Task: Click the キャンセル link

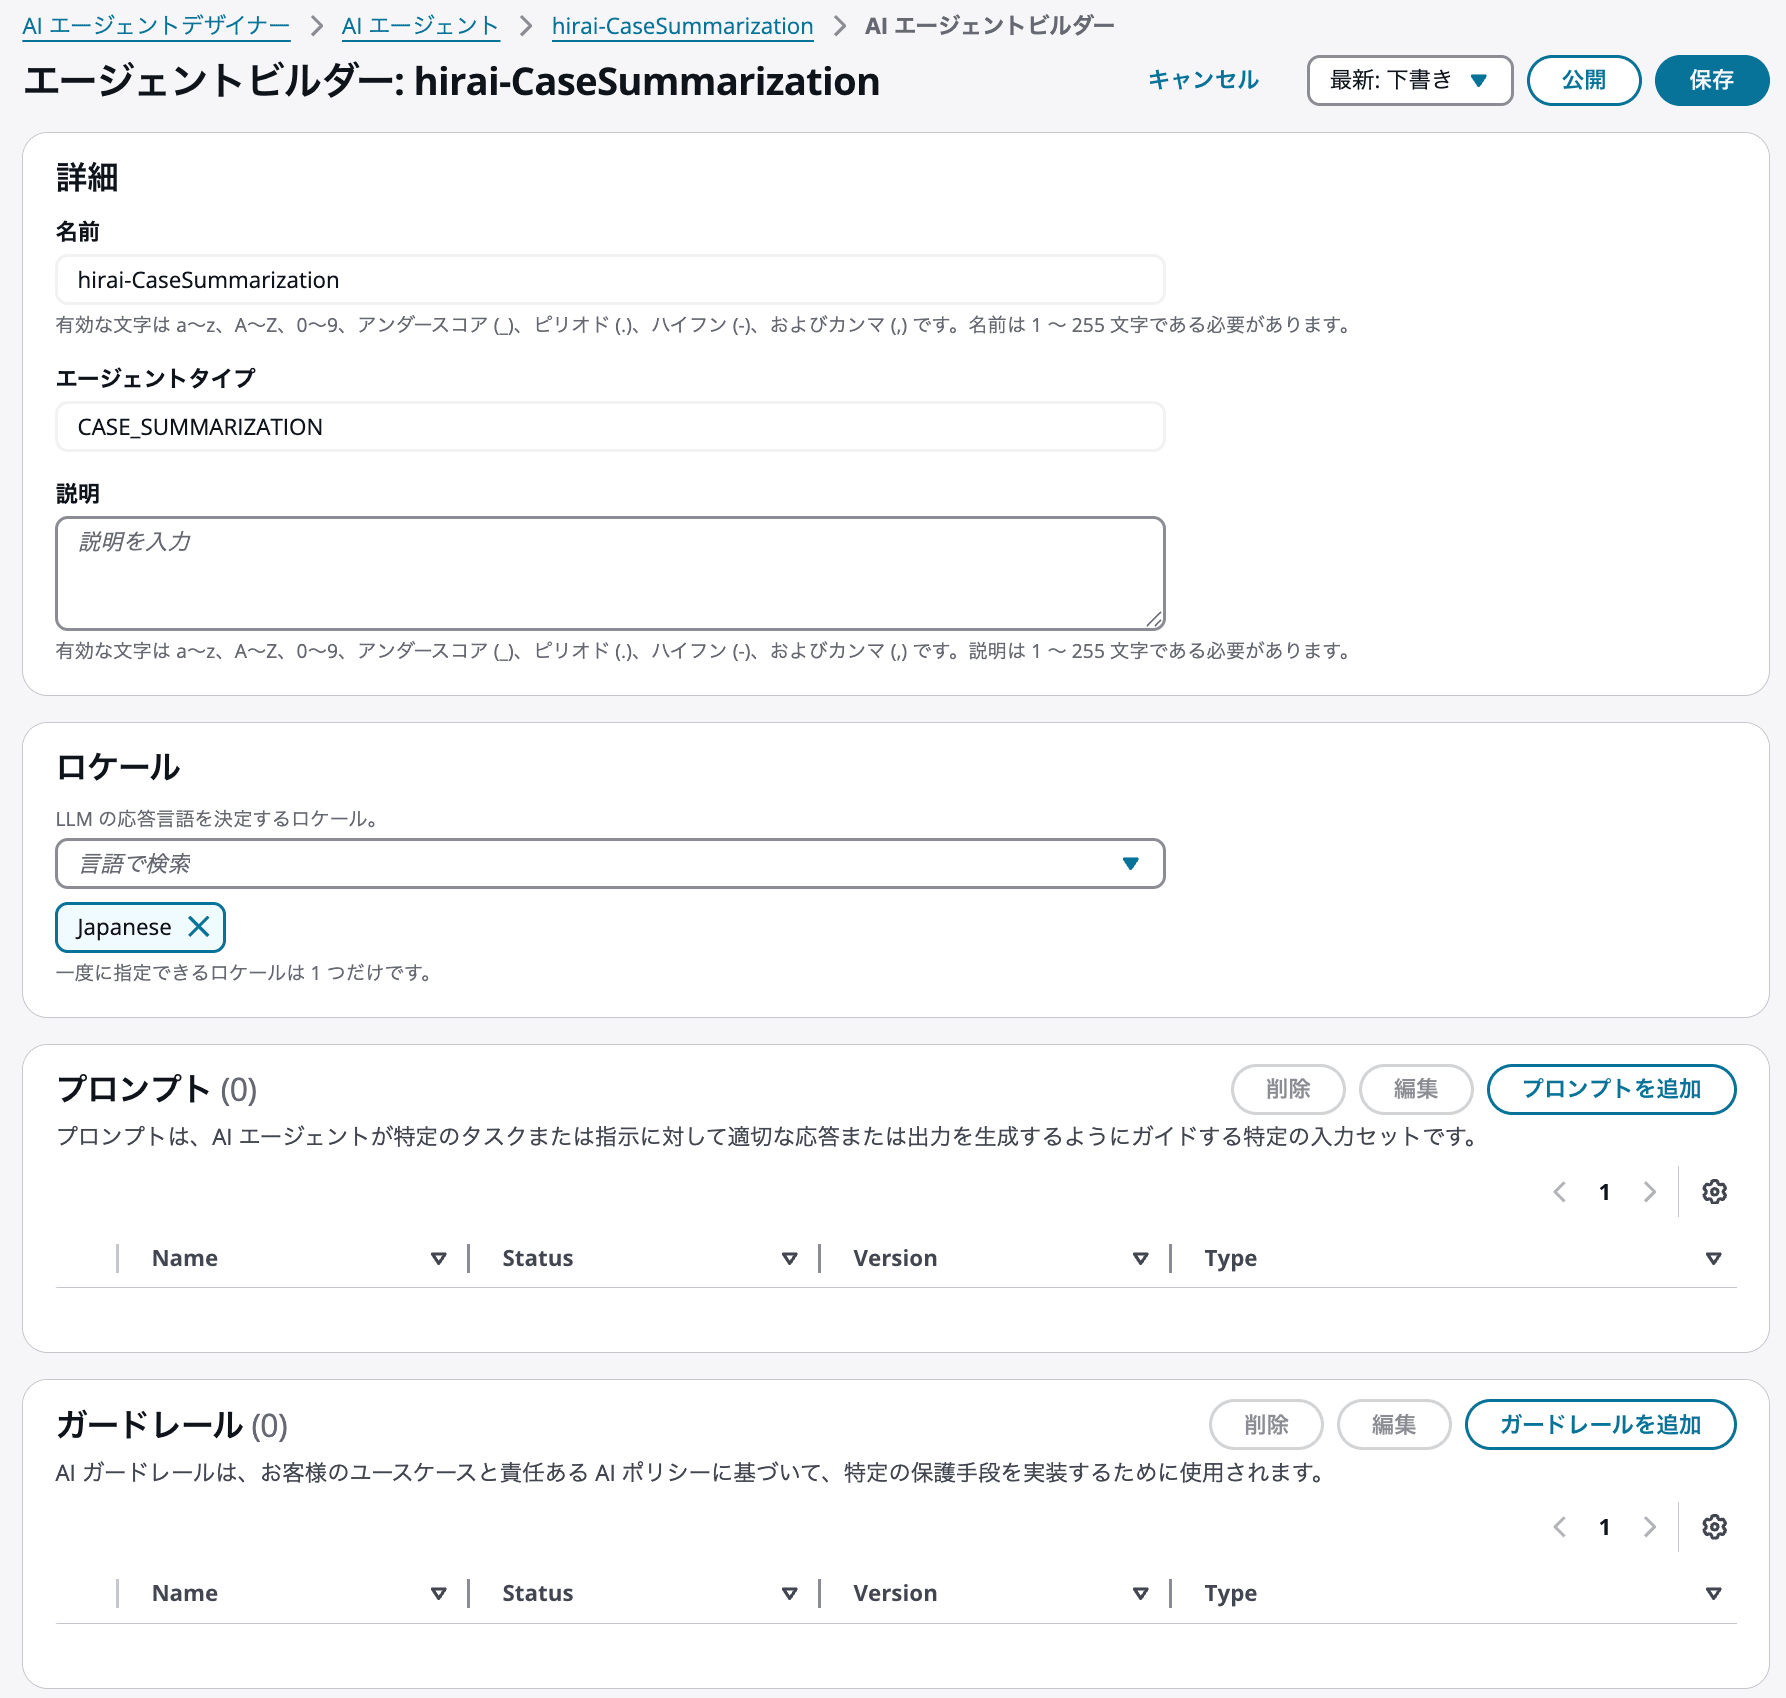Action: pos(1204,81)
